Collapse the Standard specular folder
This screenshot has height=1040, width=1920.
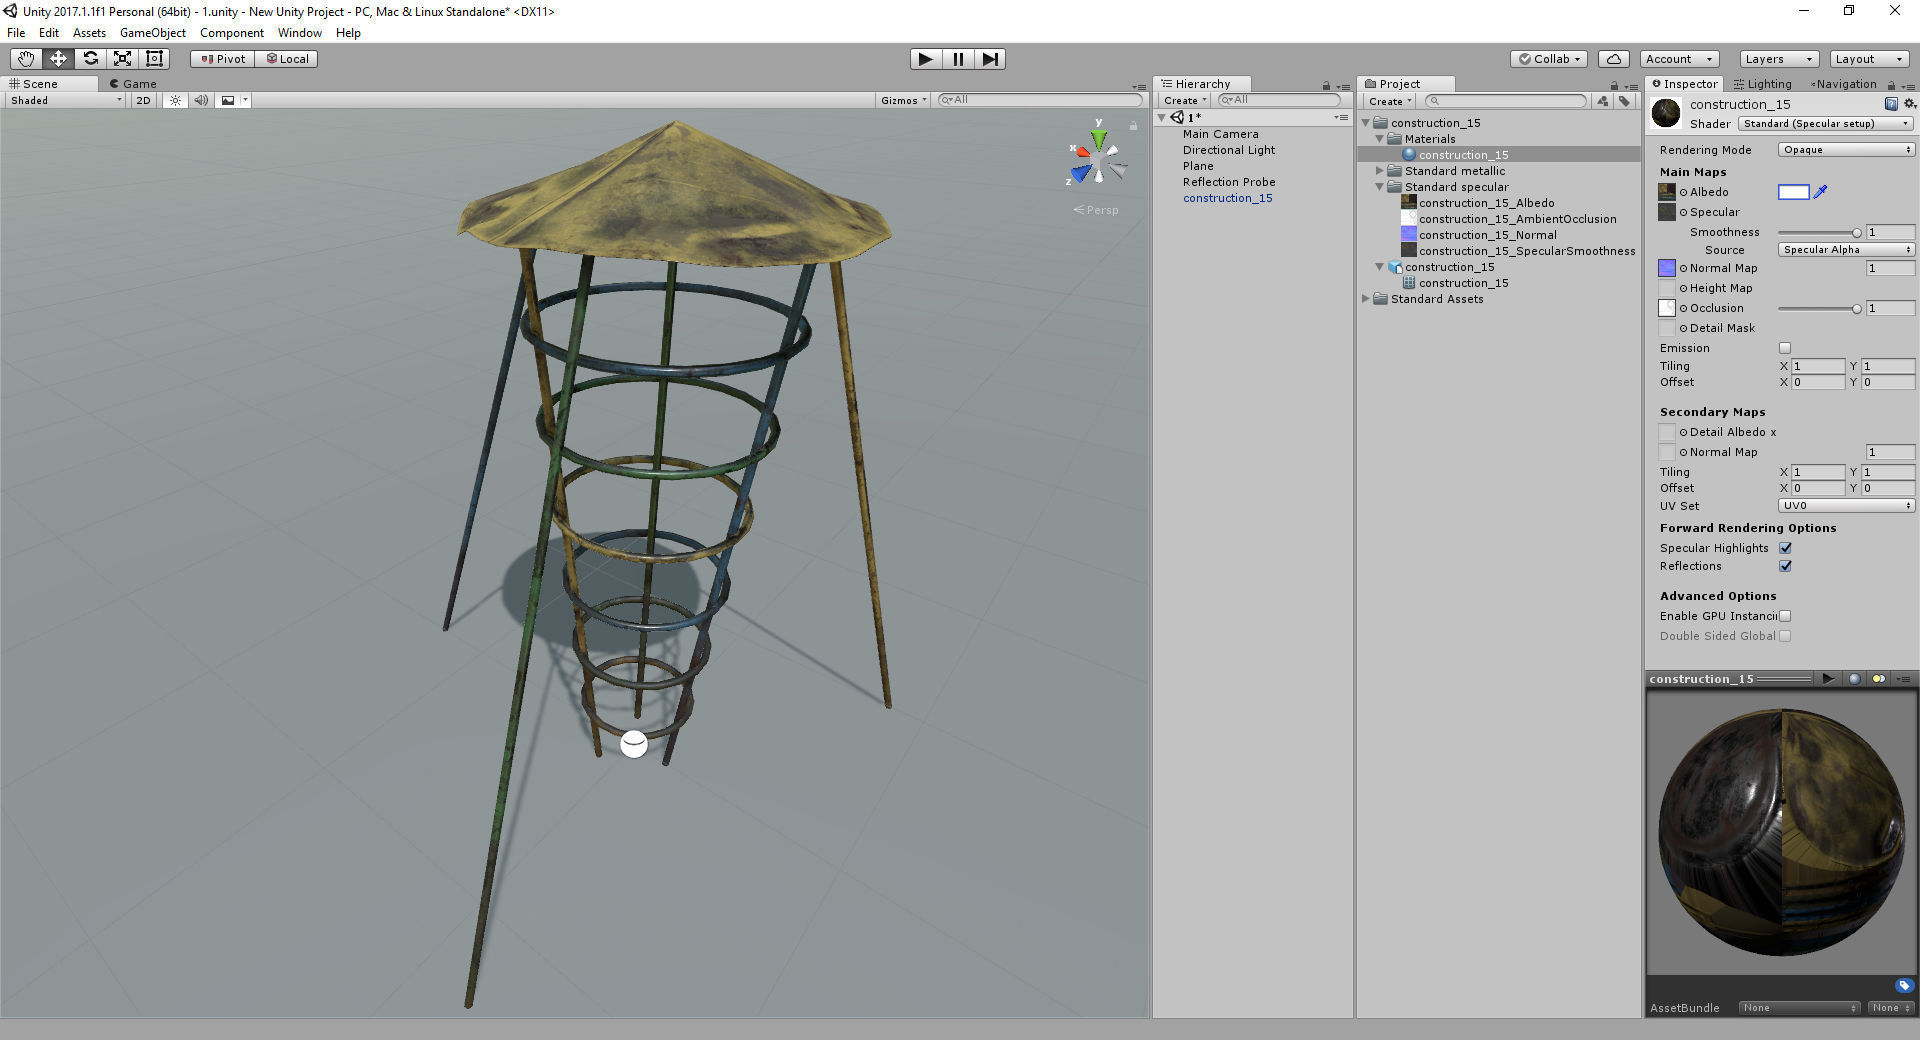tap(1380, 187)
